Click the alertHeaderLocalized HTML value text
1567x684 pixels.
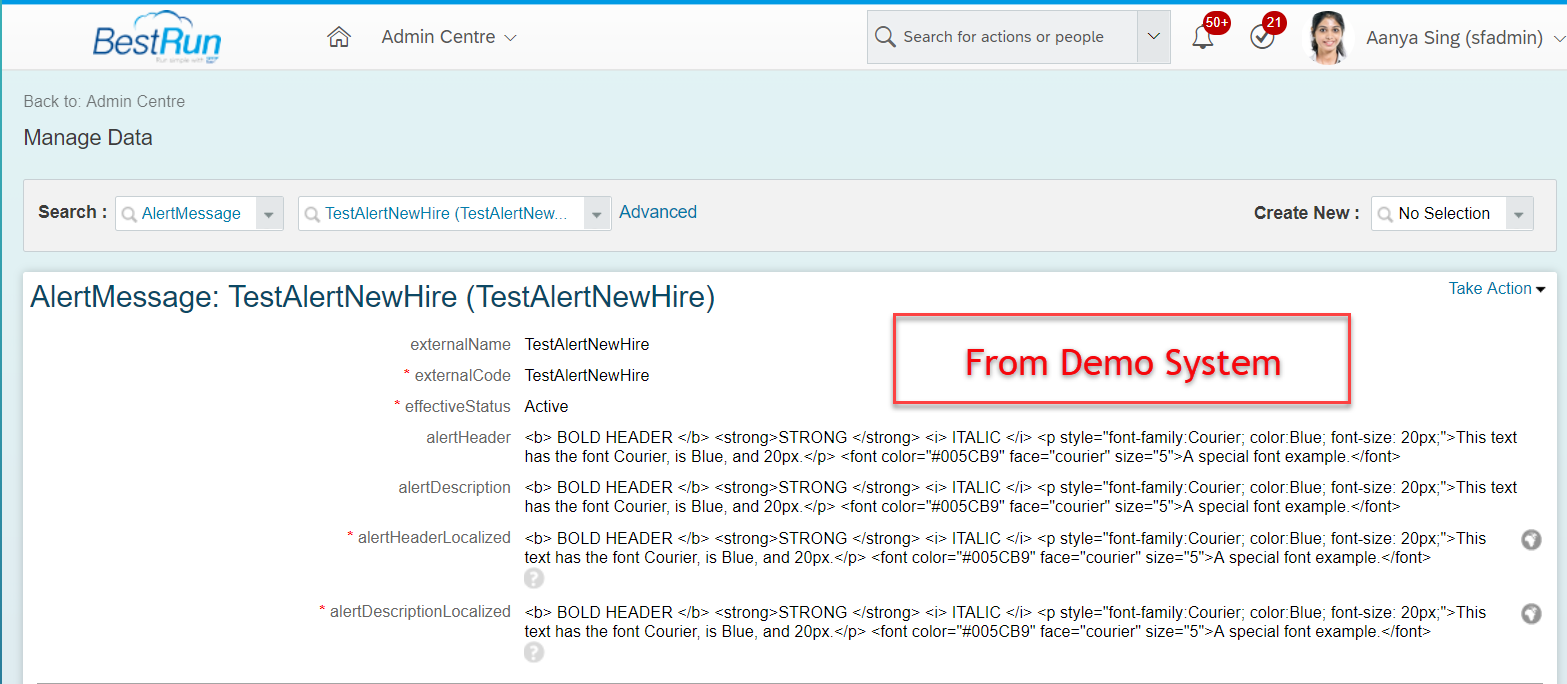pyautogui.click(x=1006, y=548)
